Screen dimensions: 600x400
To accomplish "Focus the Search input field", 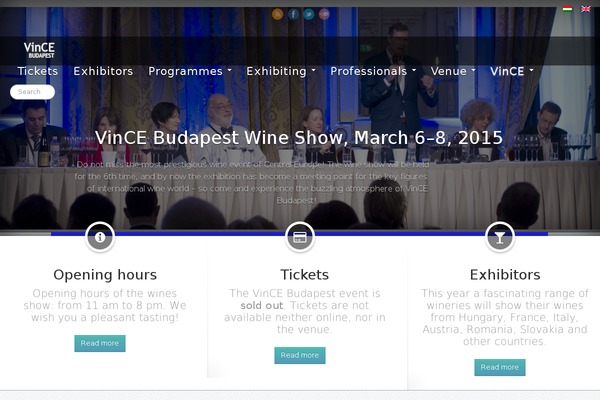I will click(x=33, y=92).
